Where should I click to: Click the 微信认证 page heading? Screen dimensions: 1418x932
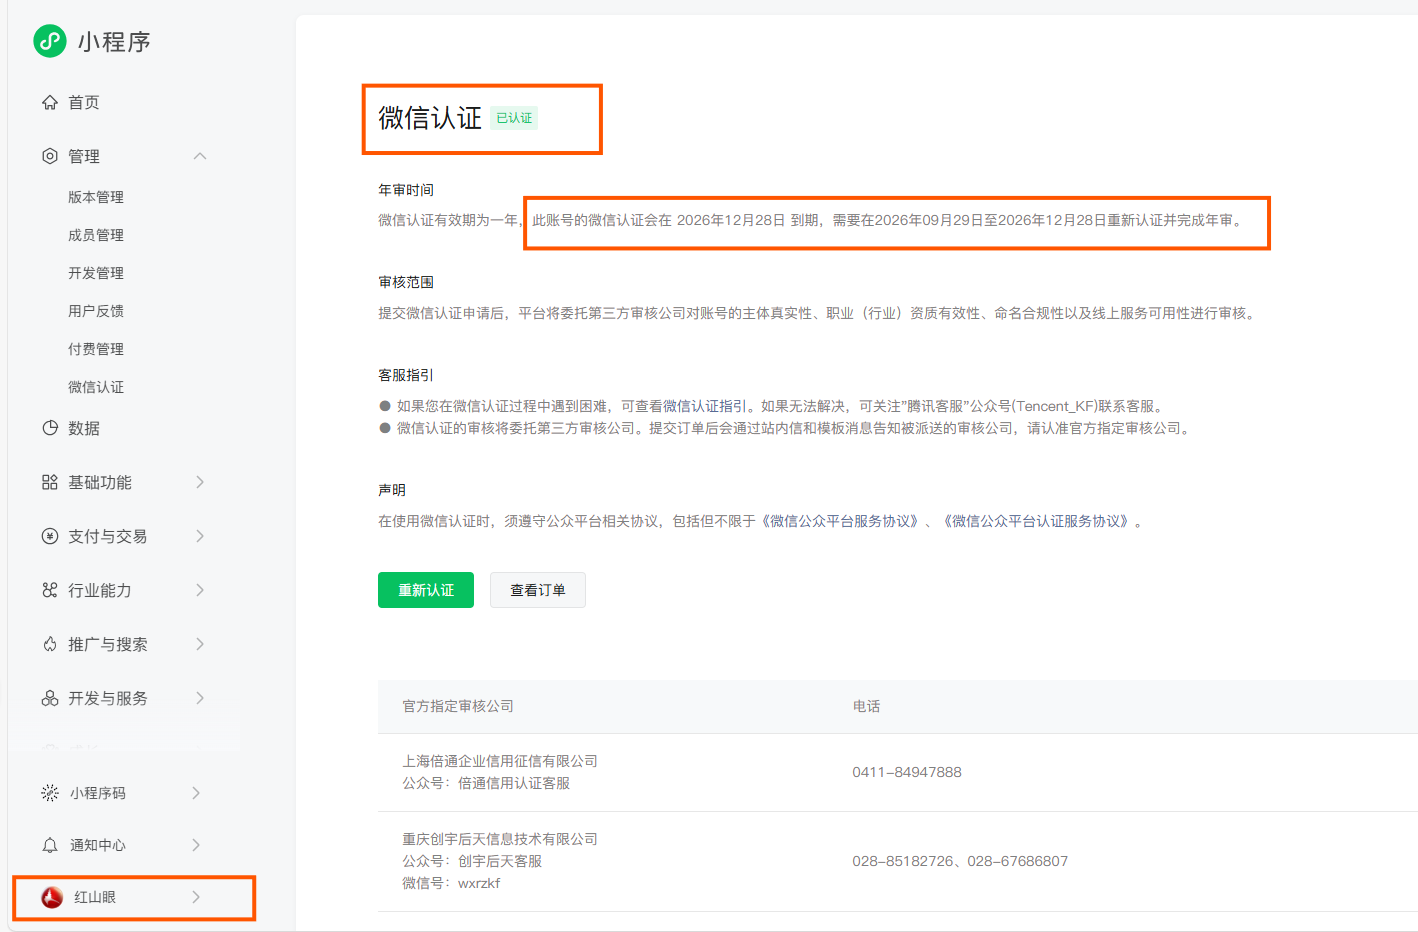(430, 118)
